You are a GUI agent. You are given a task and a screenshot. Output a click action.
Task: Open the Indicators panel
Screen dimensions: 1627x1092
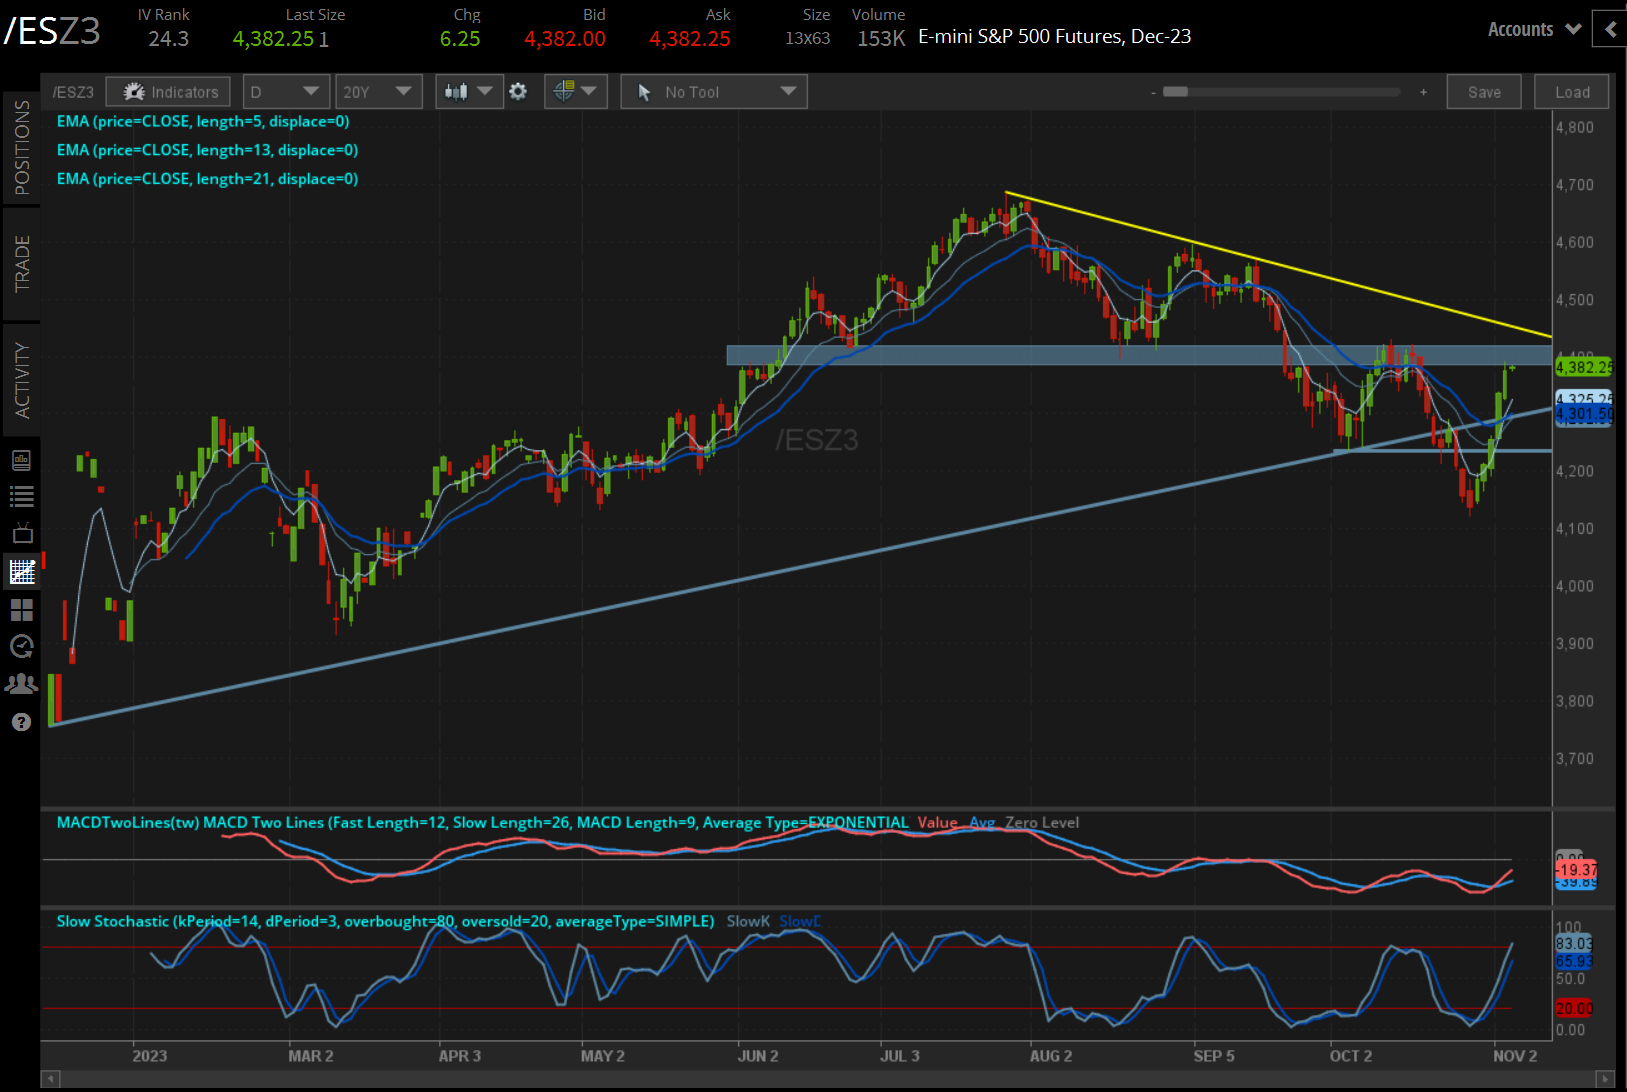(x=168, y=92)
